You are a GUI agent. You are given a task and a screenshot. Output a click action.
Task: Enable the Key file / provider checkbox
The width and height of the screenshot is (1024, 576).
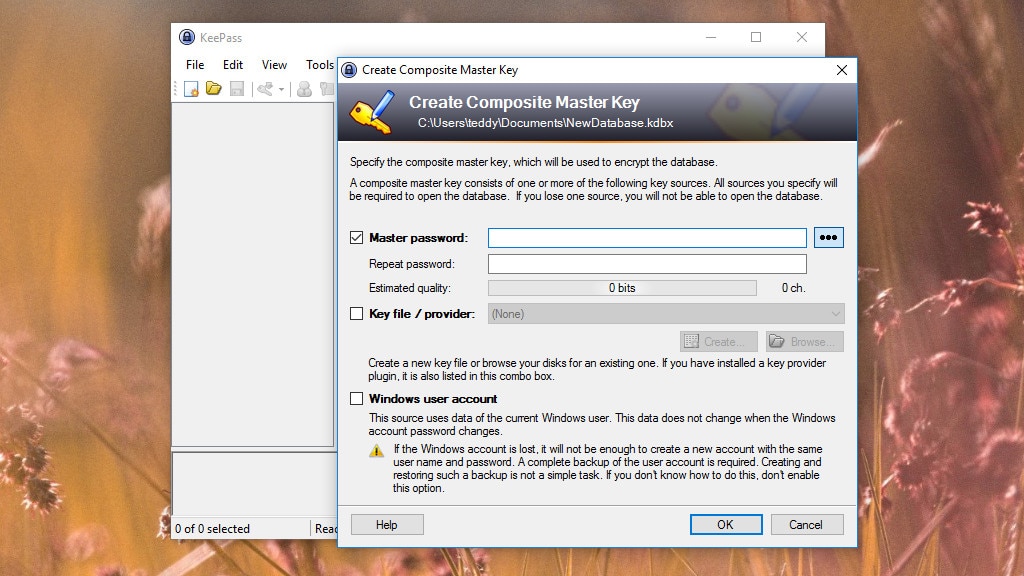[x=357, y=313]
